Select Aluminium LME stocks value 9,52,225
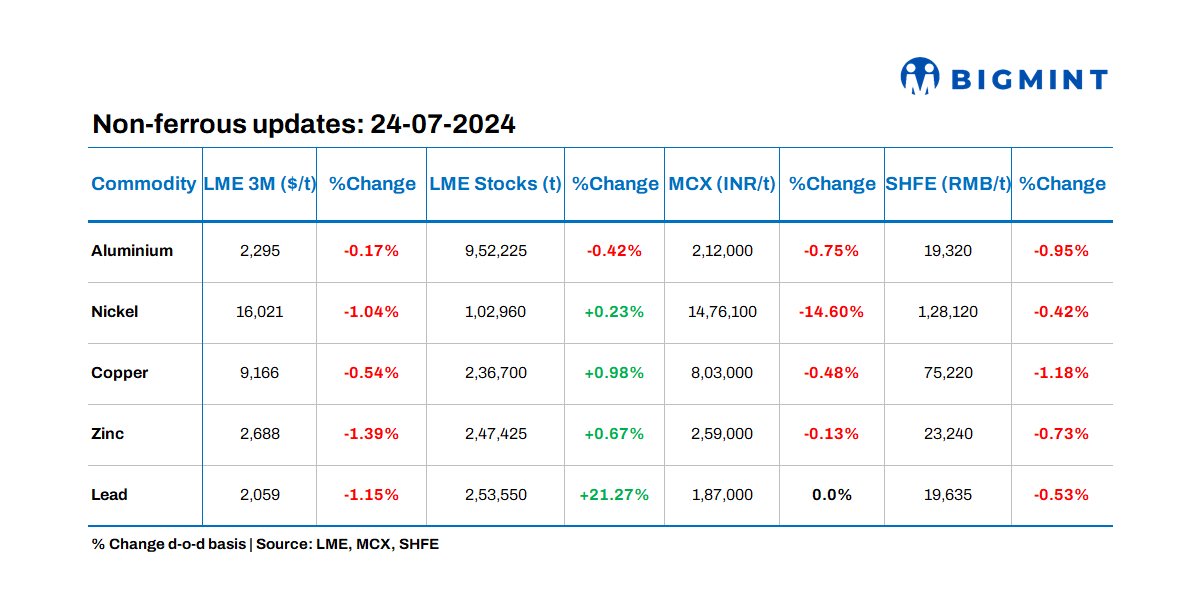Screen dimensions: 1200x600 [495, 251]
